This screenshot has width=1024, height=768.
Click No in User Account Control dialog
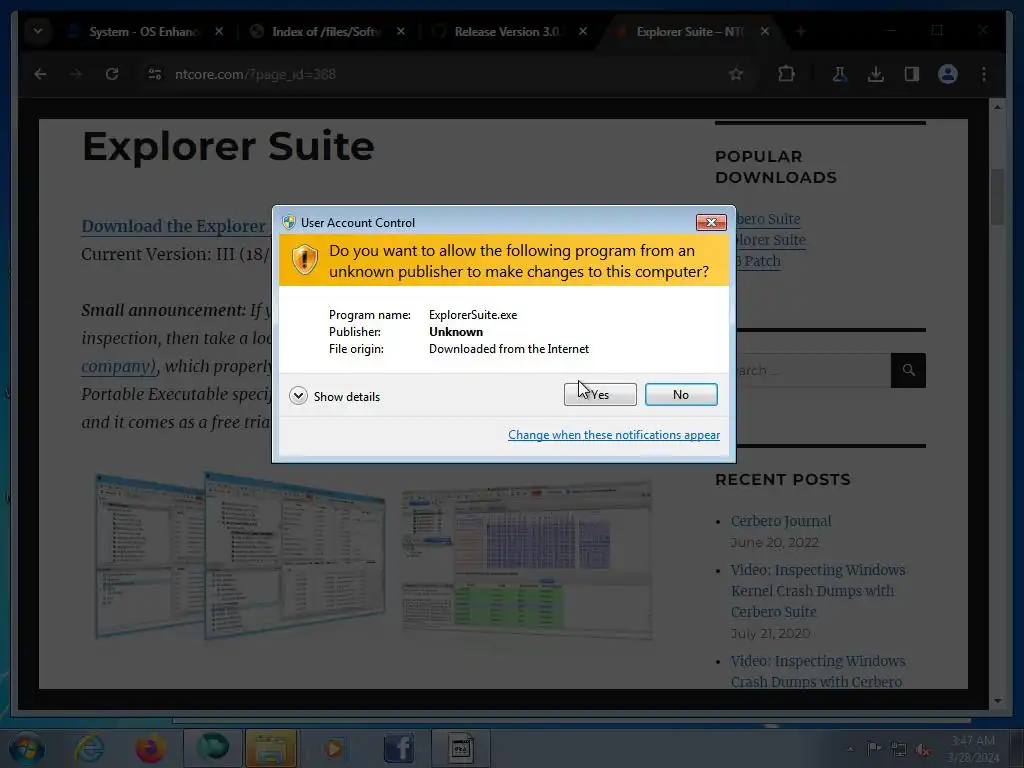680,394
